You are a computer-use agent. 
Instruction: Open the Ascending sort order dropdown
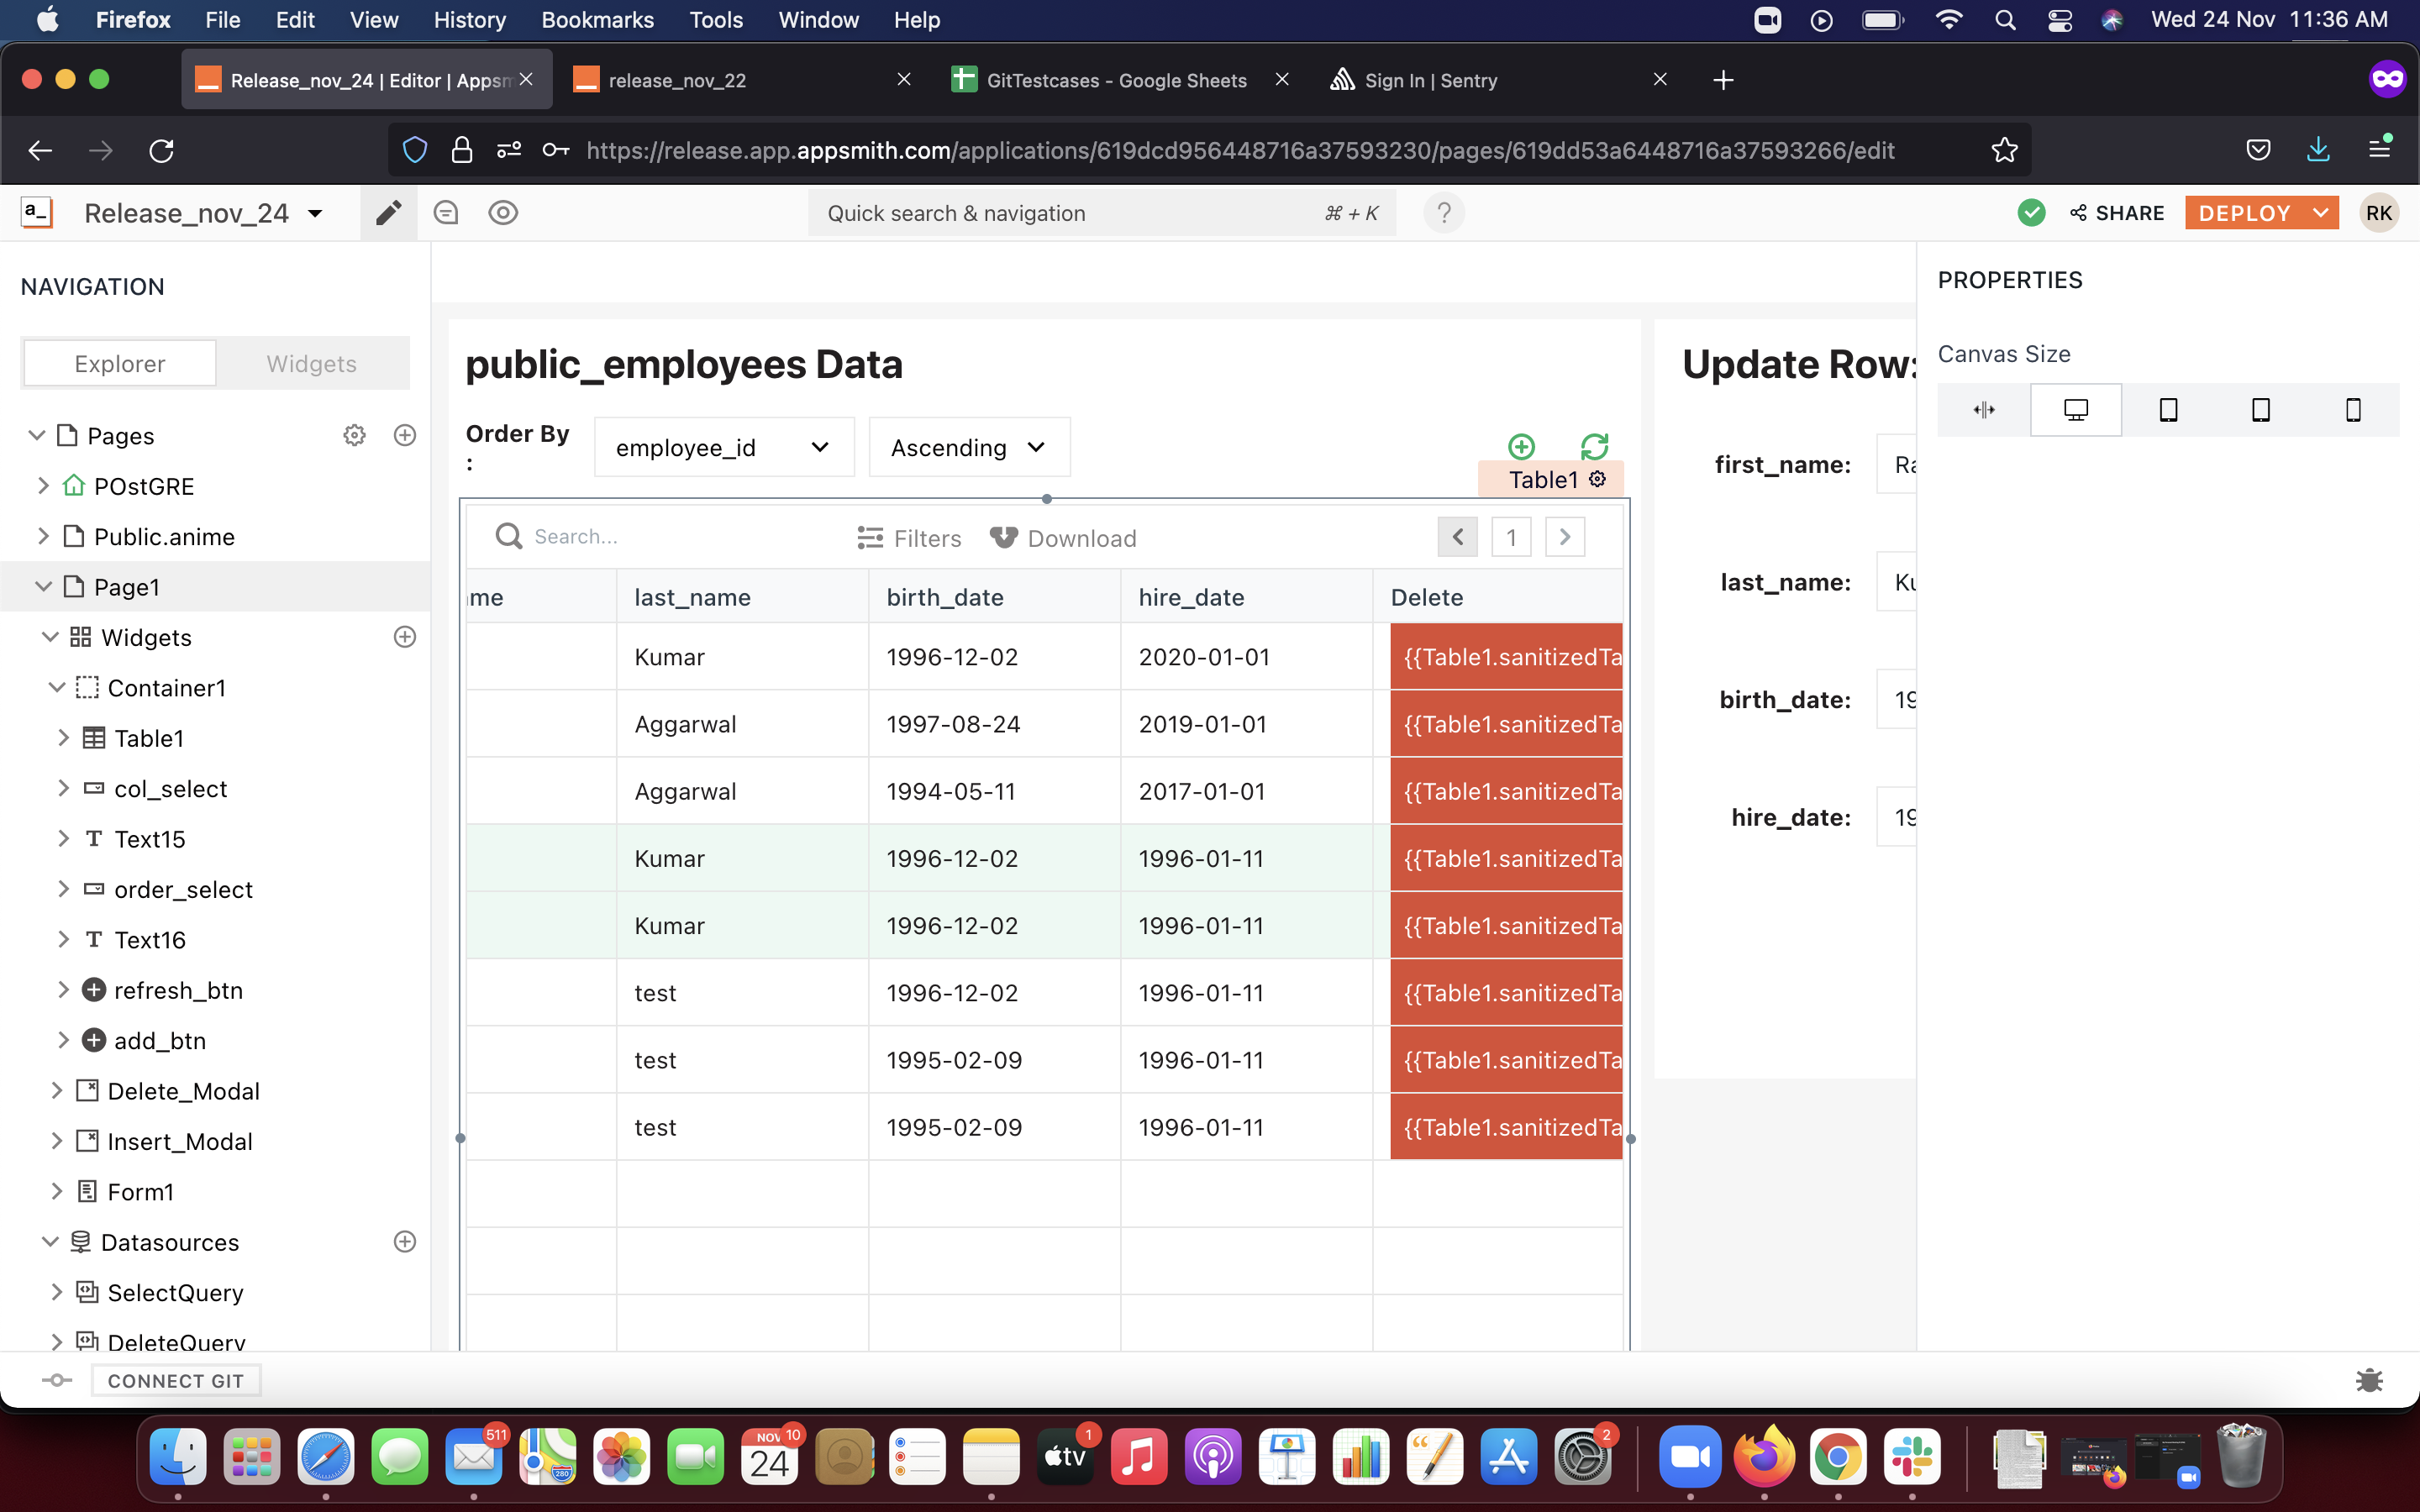[x=968, y=447]
